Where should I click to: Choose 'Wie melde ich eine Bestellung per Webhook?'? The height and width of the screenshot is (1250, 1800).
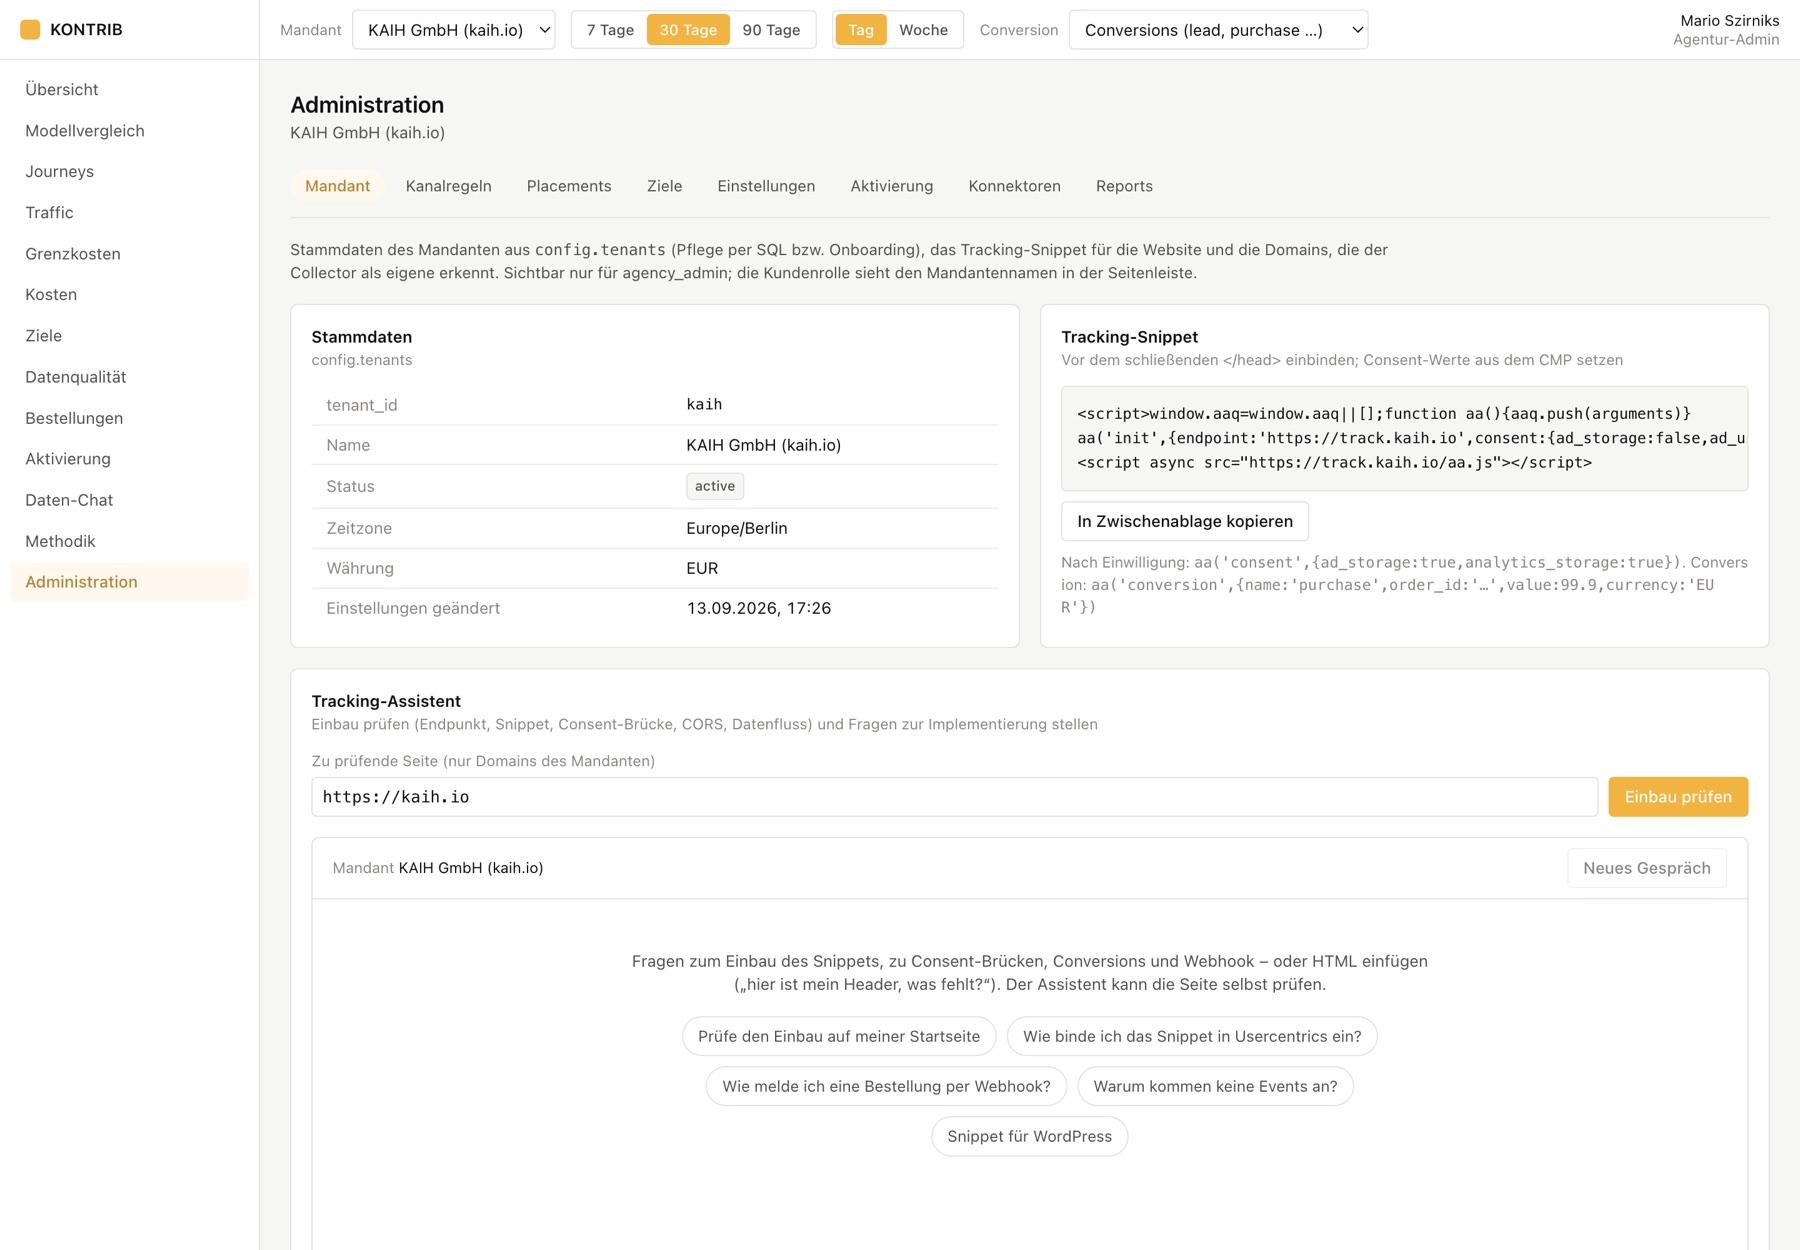tap(886, 1086)
